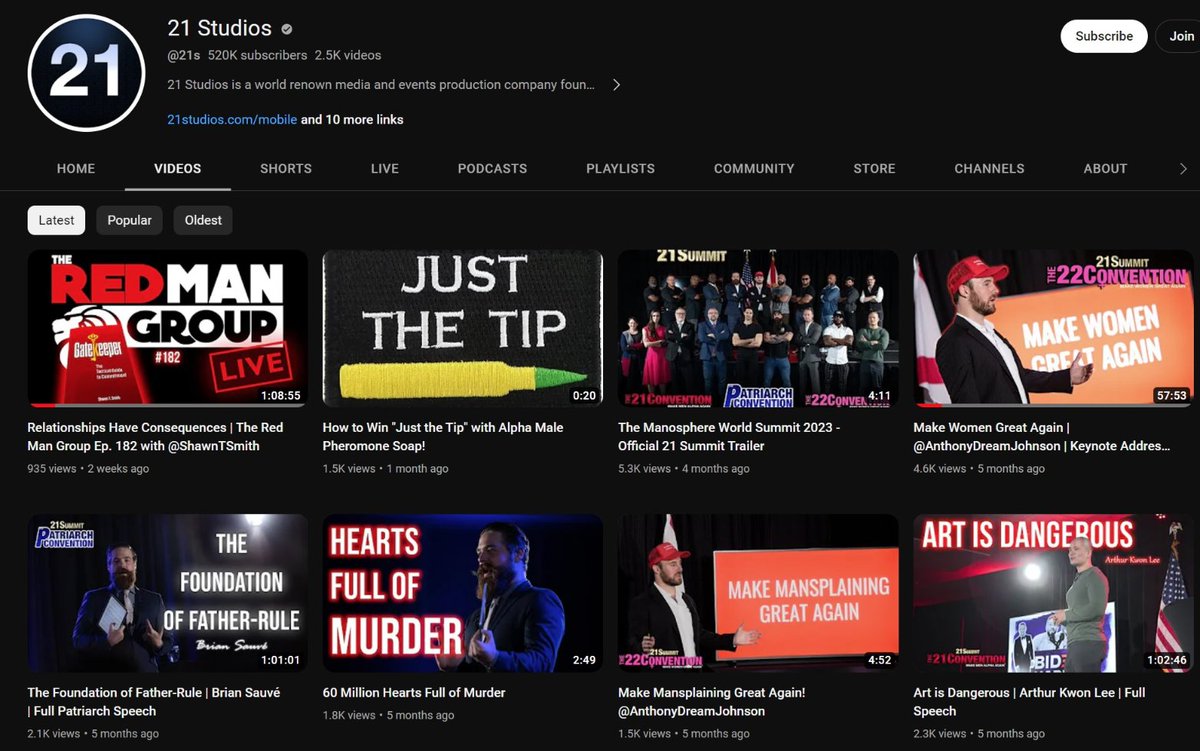Image resolution: width=1200 pixels, height=751 pixels.
Task: Open the Just The Tip thumbnail
Action: [x=463, y=328]
